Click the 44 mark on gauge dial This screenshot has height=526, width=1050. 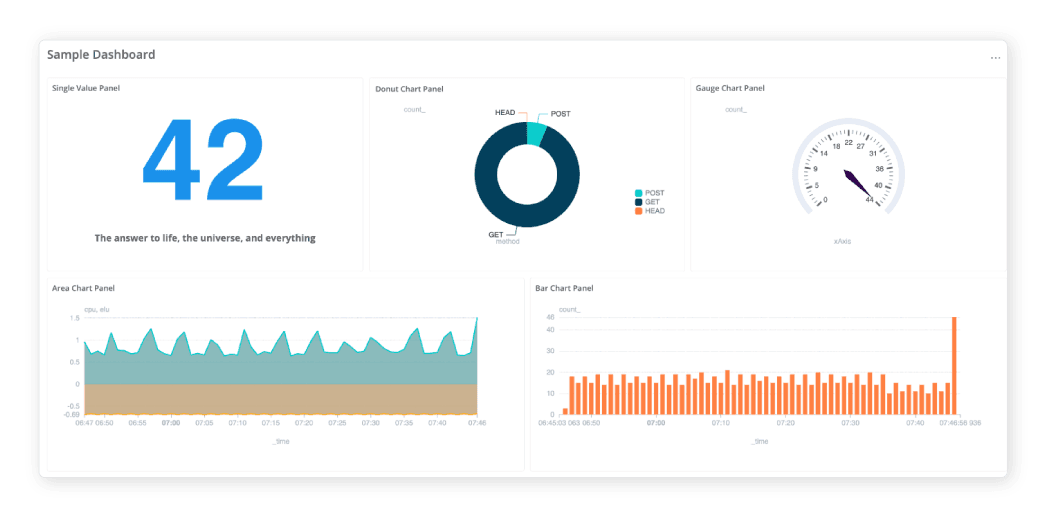coord(869,200)
